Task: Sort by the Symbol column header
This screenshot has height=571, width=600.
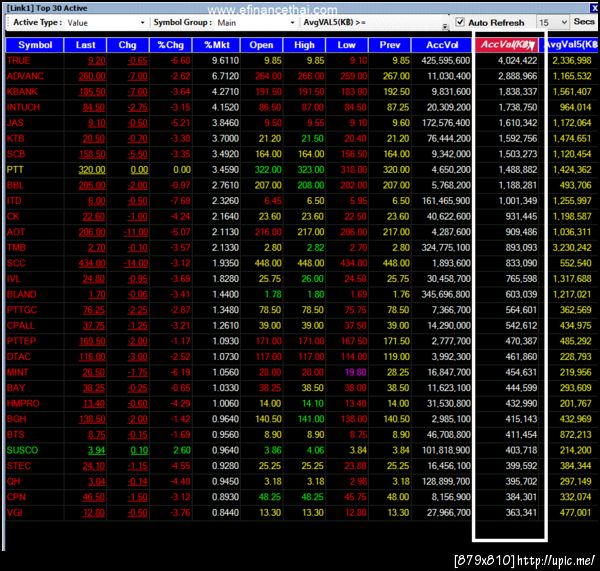Action: (x=35, y=45)
